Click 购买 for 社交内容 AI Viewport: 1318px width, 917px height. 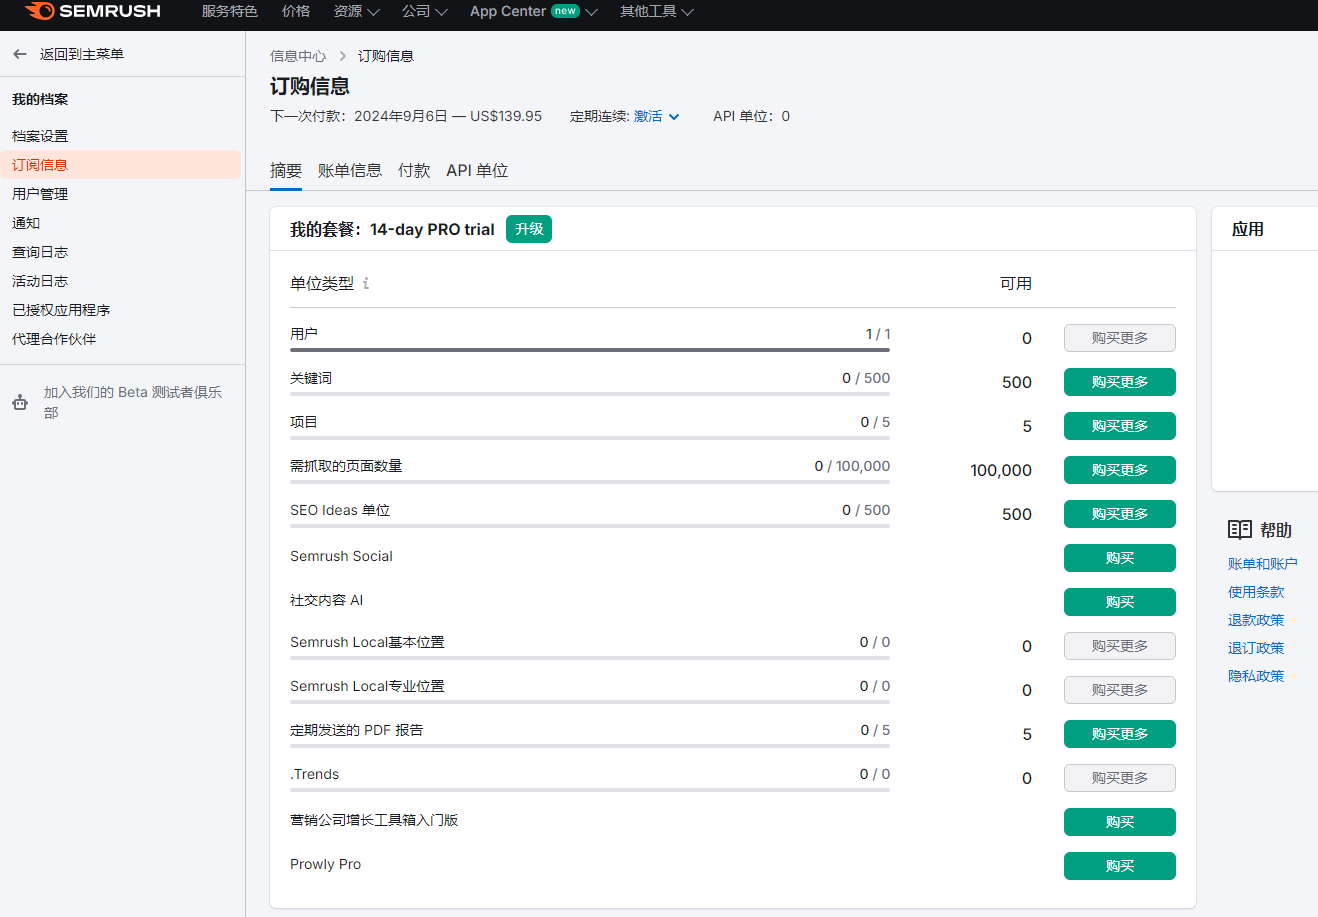point(1120,602)
